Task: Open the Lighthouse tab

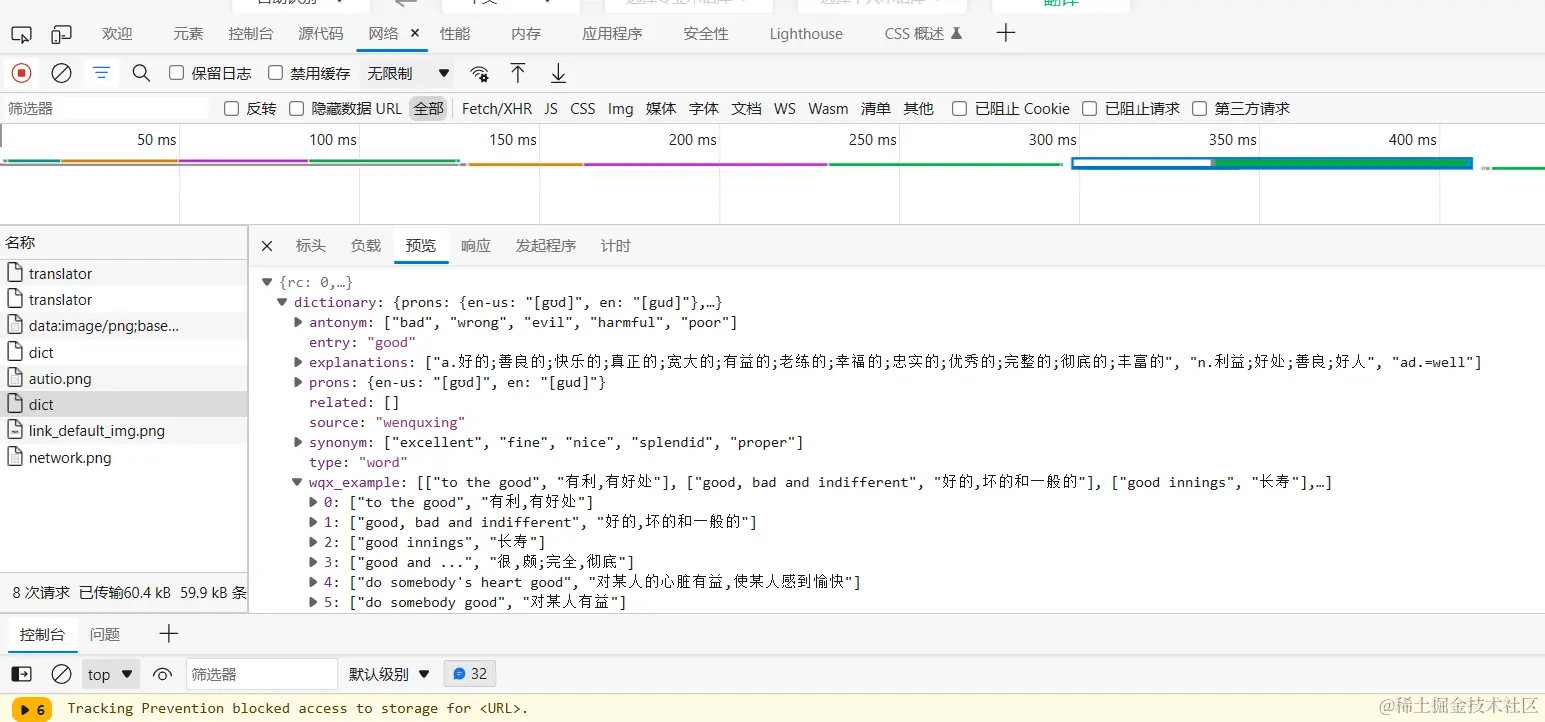Action: tap(806, 34)
